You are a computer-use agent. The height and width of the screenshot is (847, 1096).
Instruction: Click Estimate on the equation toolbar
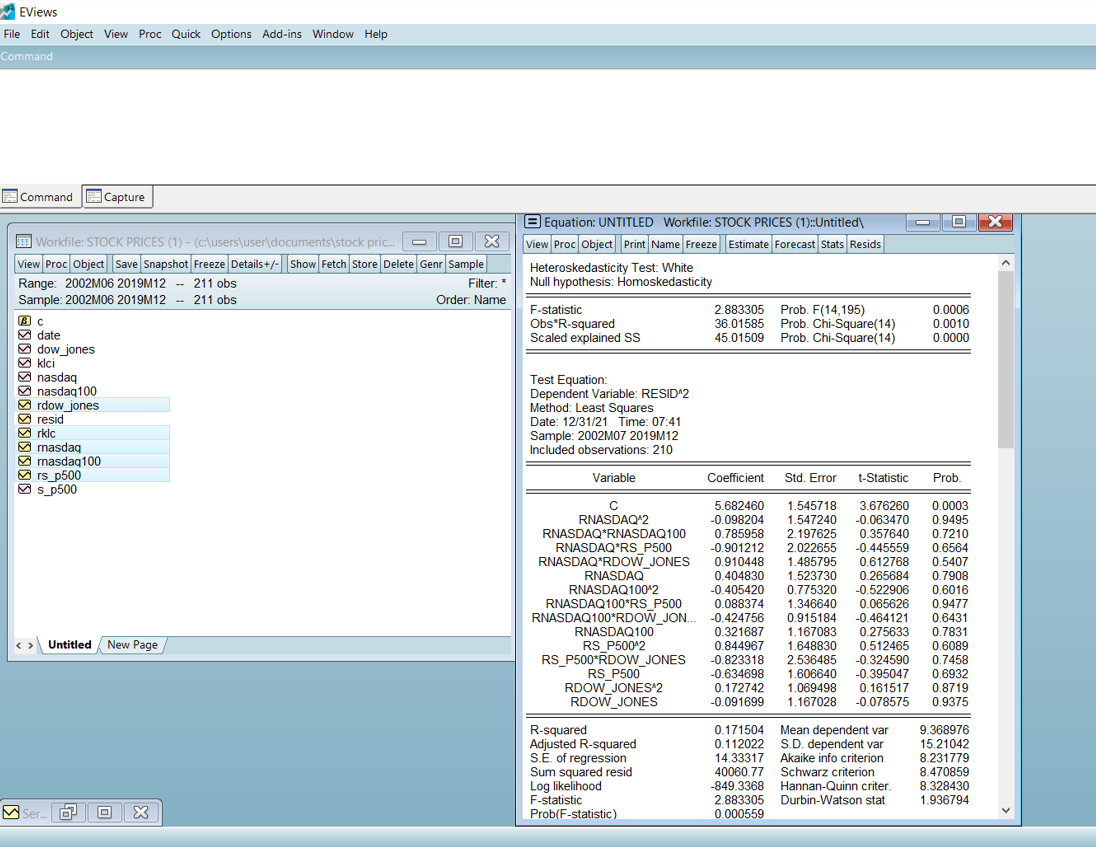[x=748, y=243]
